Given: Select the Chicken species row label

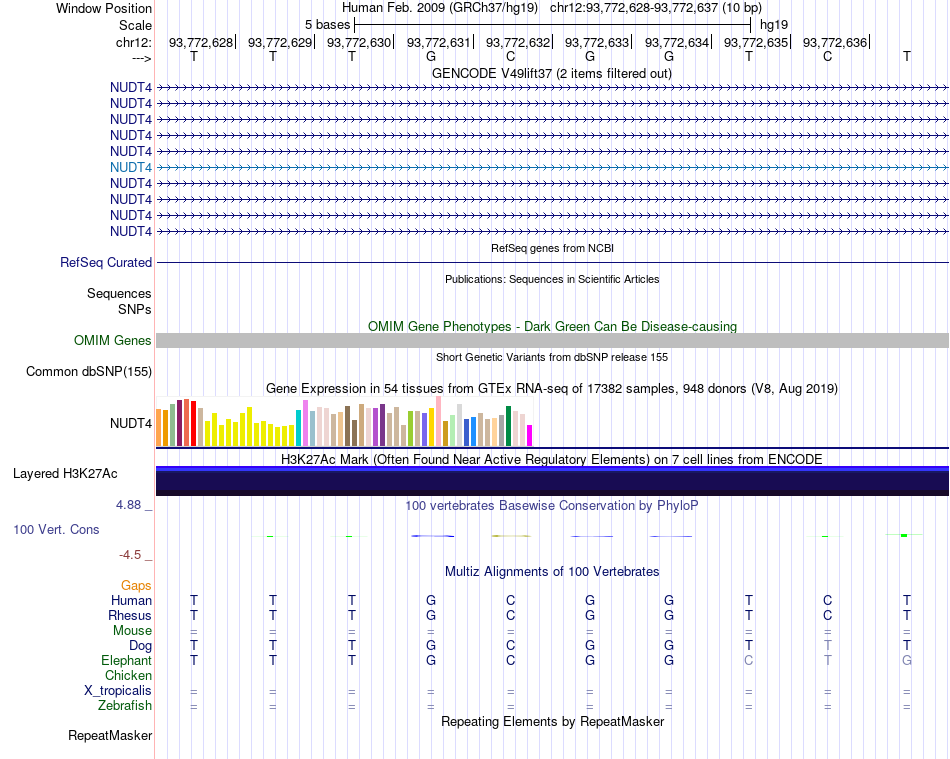Looking at the screenshot, I should [128, 675].
